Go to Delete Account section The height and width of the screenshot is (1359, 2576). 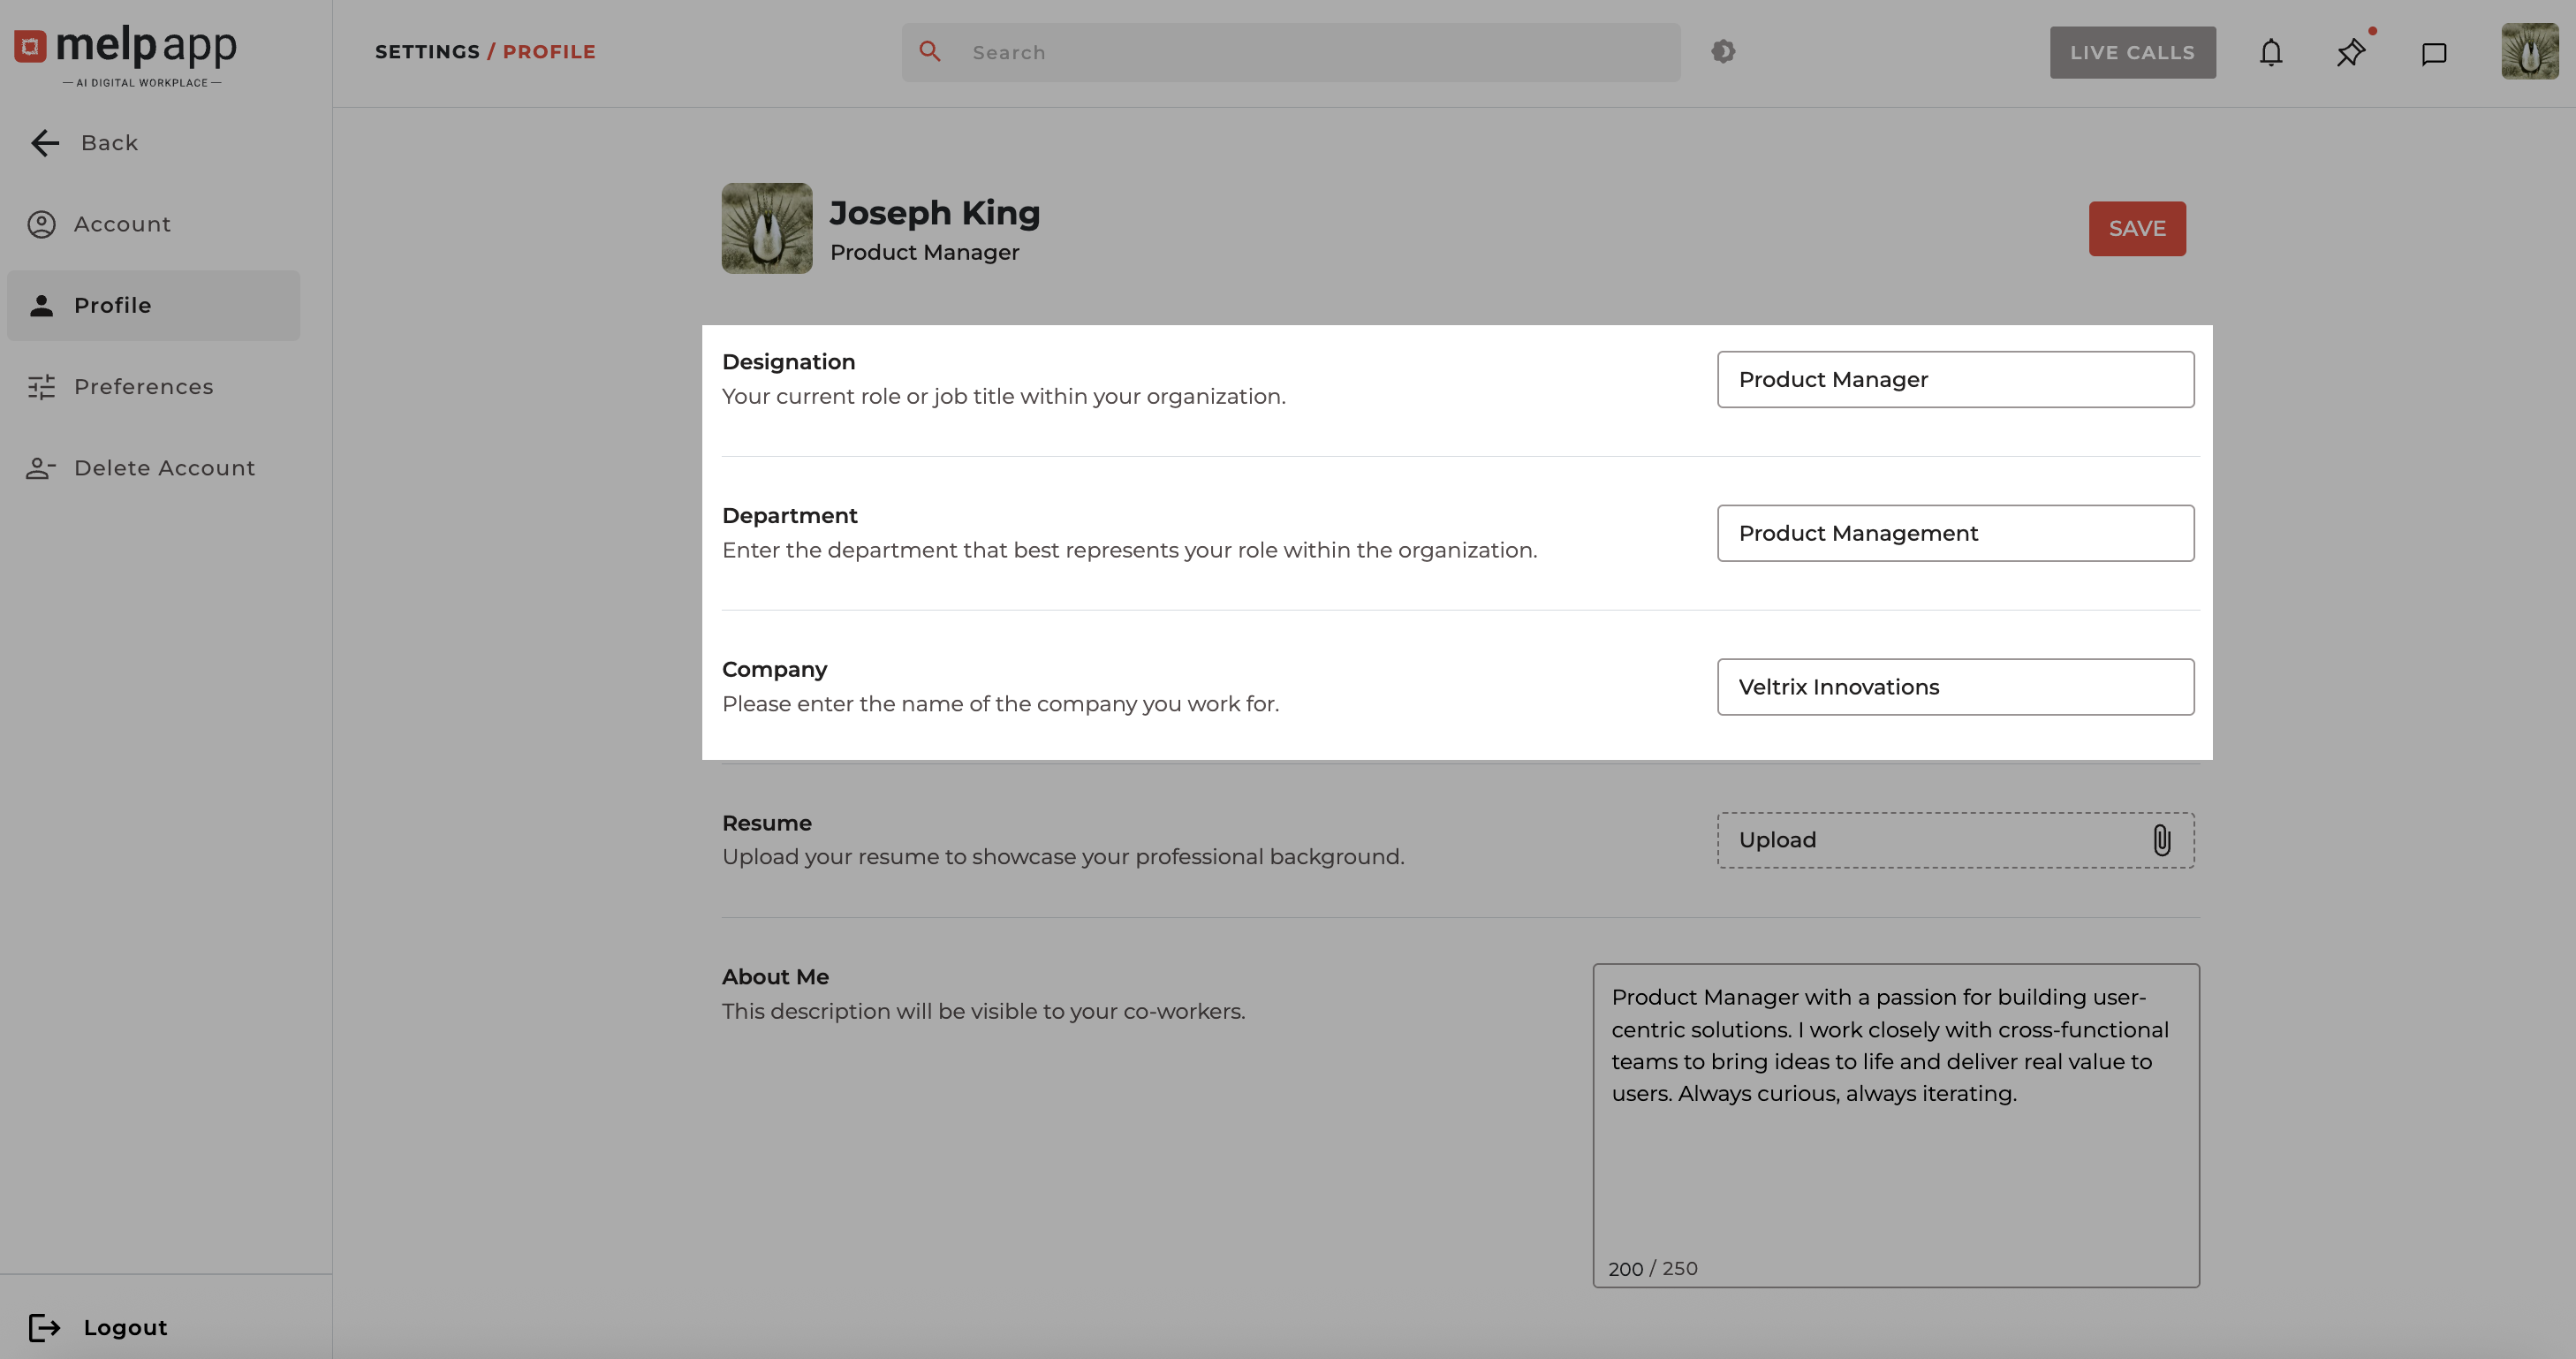[164, 468]
